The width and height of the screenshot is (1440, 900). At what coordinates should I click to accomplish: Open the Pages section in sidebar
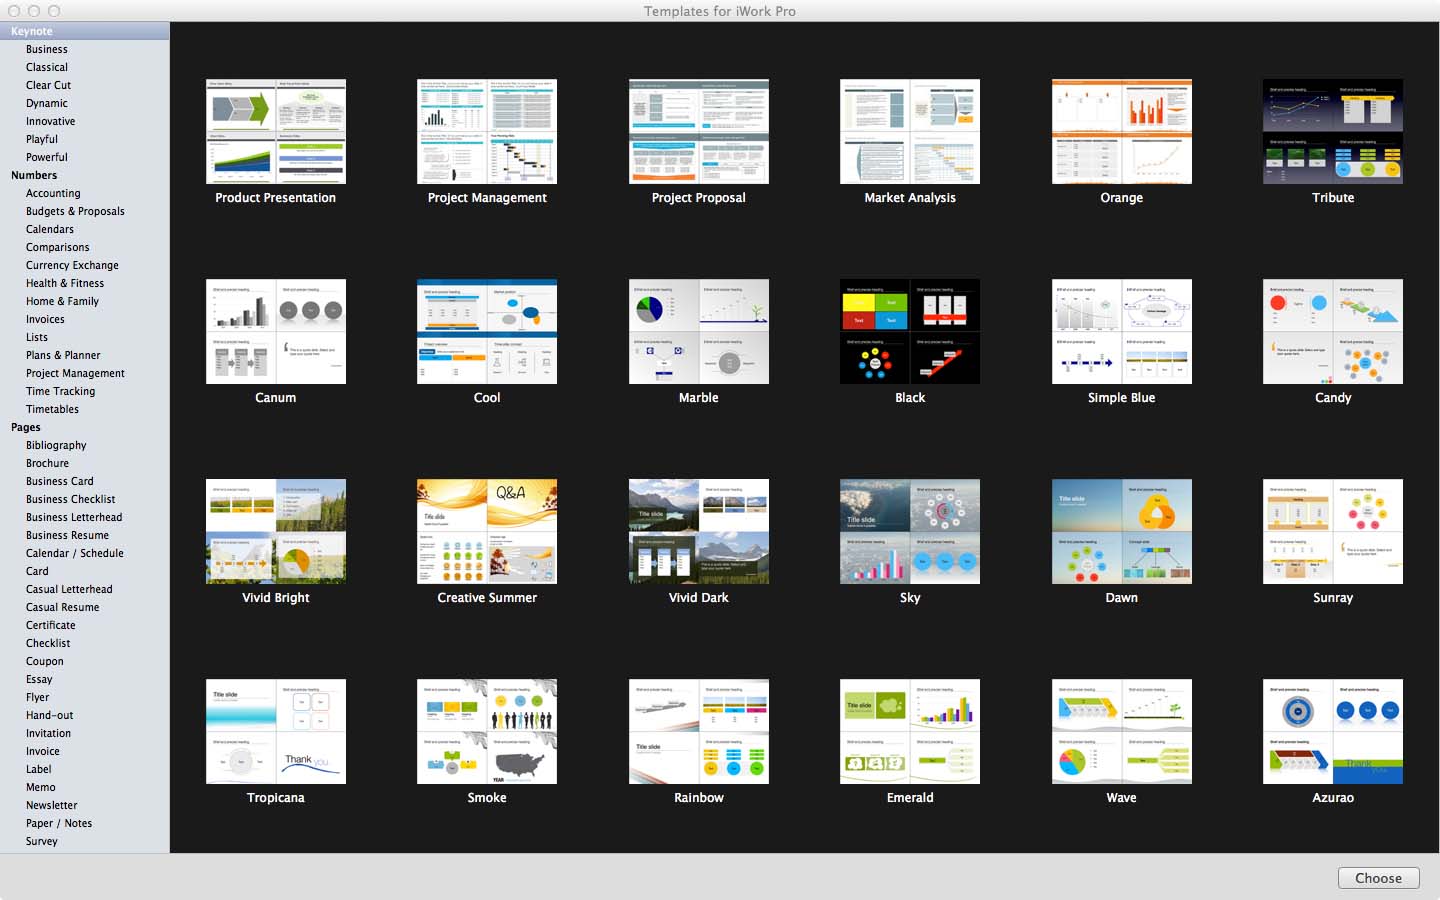click(x=26, y=427)
